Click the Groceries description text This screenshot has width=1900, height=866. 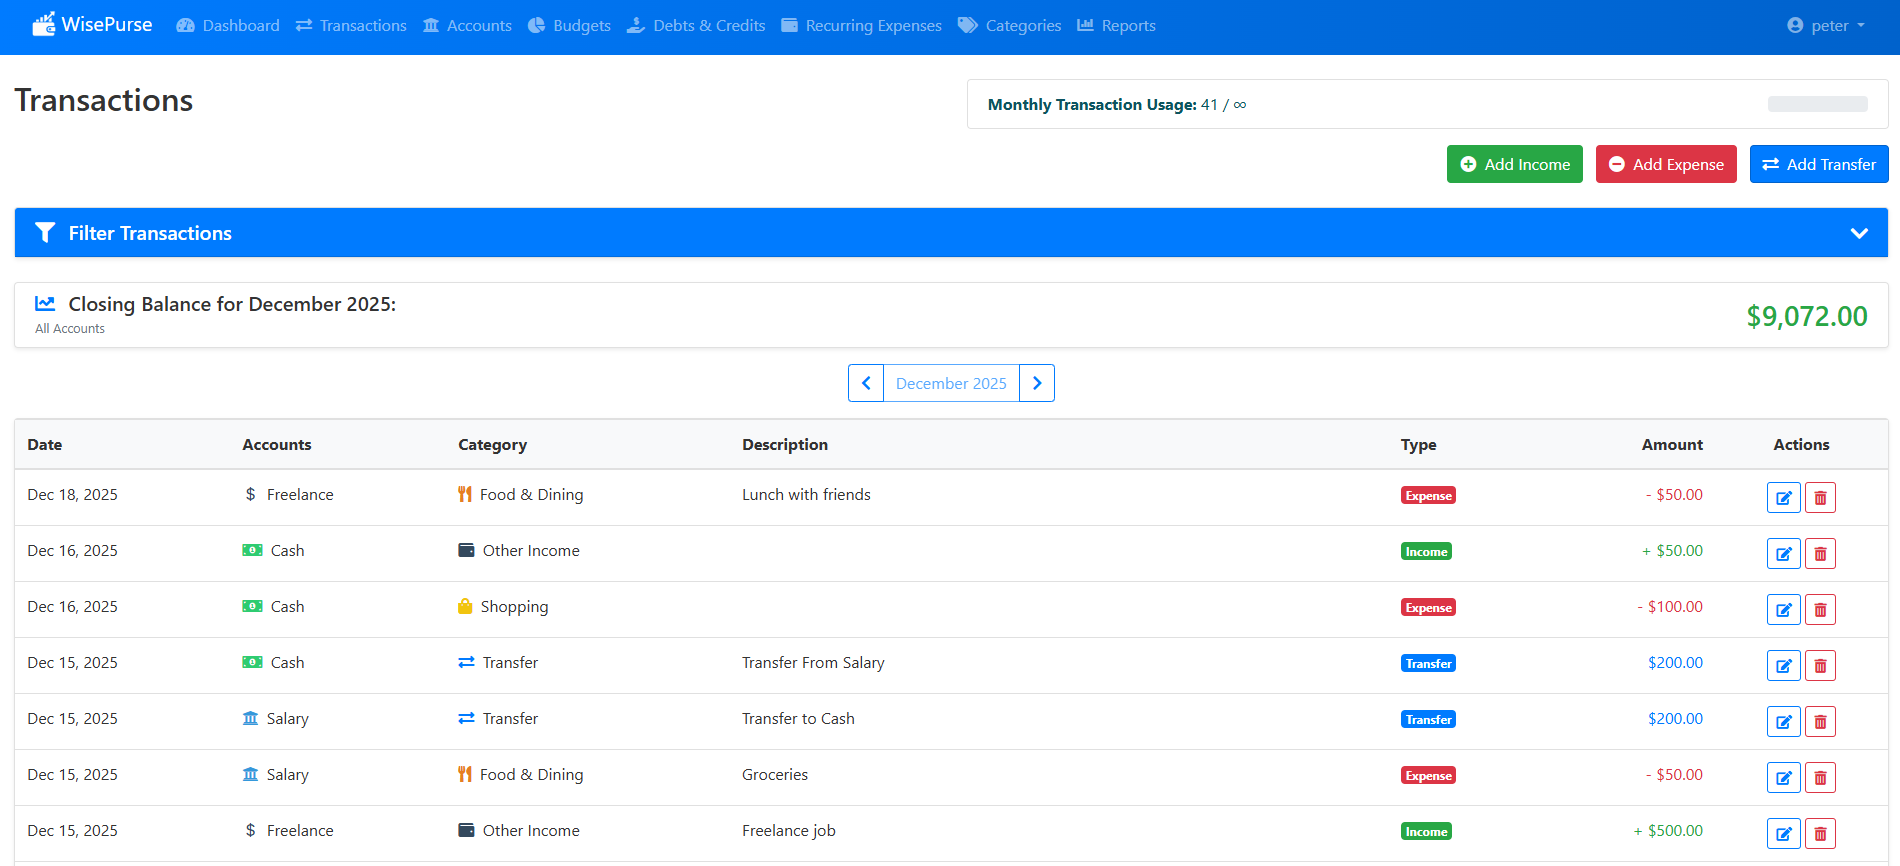775,774
